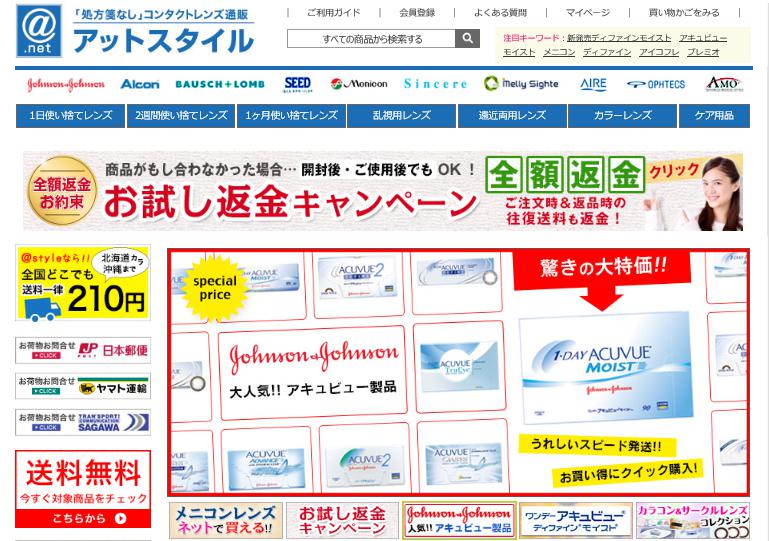Viewport: 769px width, 541px height.
Task: Open the お試し返金キャンペーン small bottom banner
Action: click(x=342, y=520)
